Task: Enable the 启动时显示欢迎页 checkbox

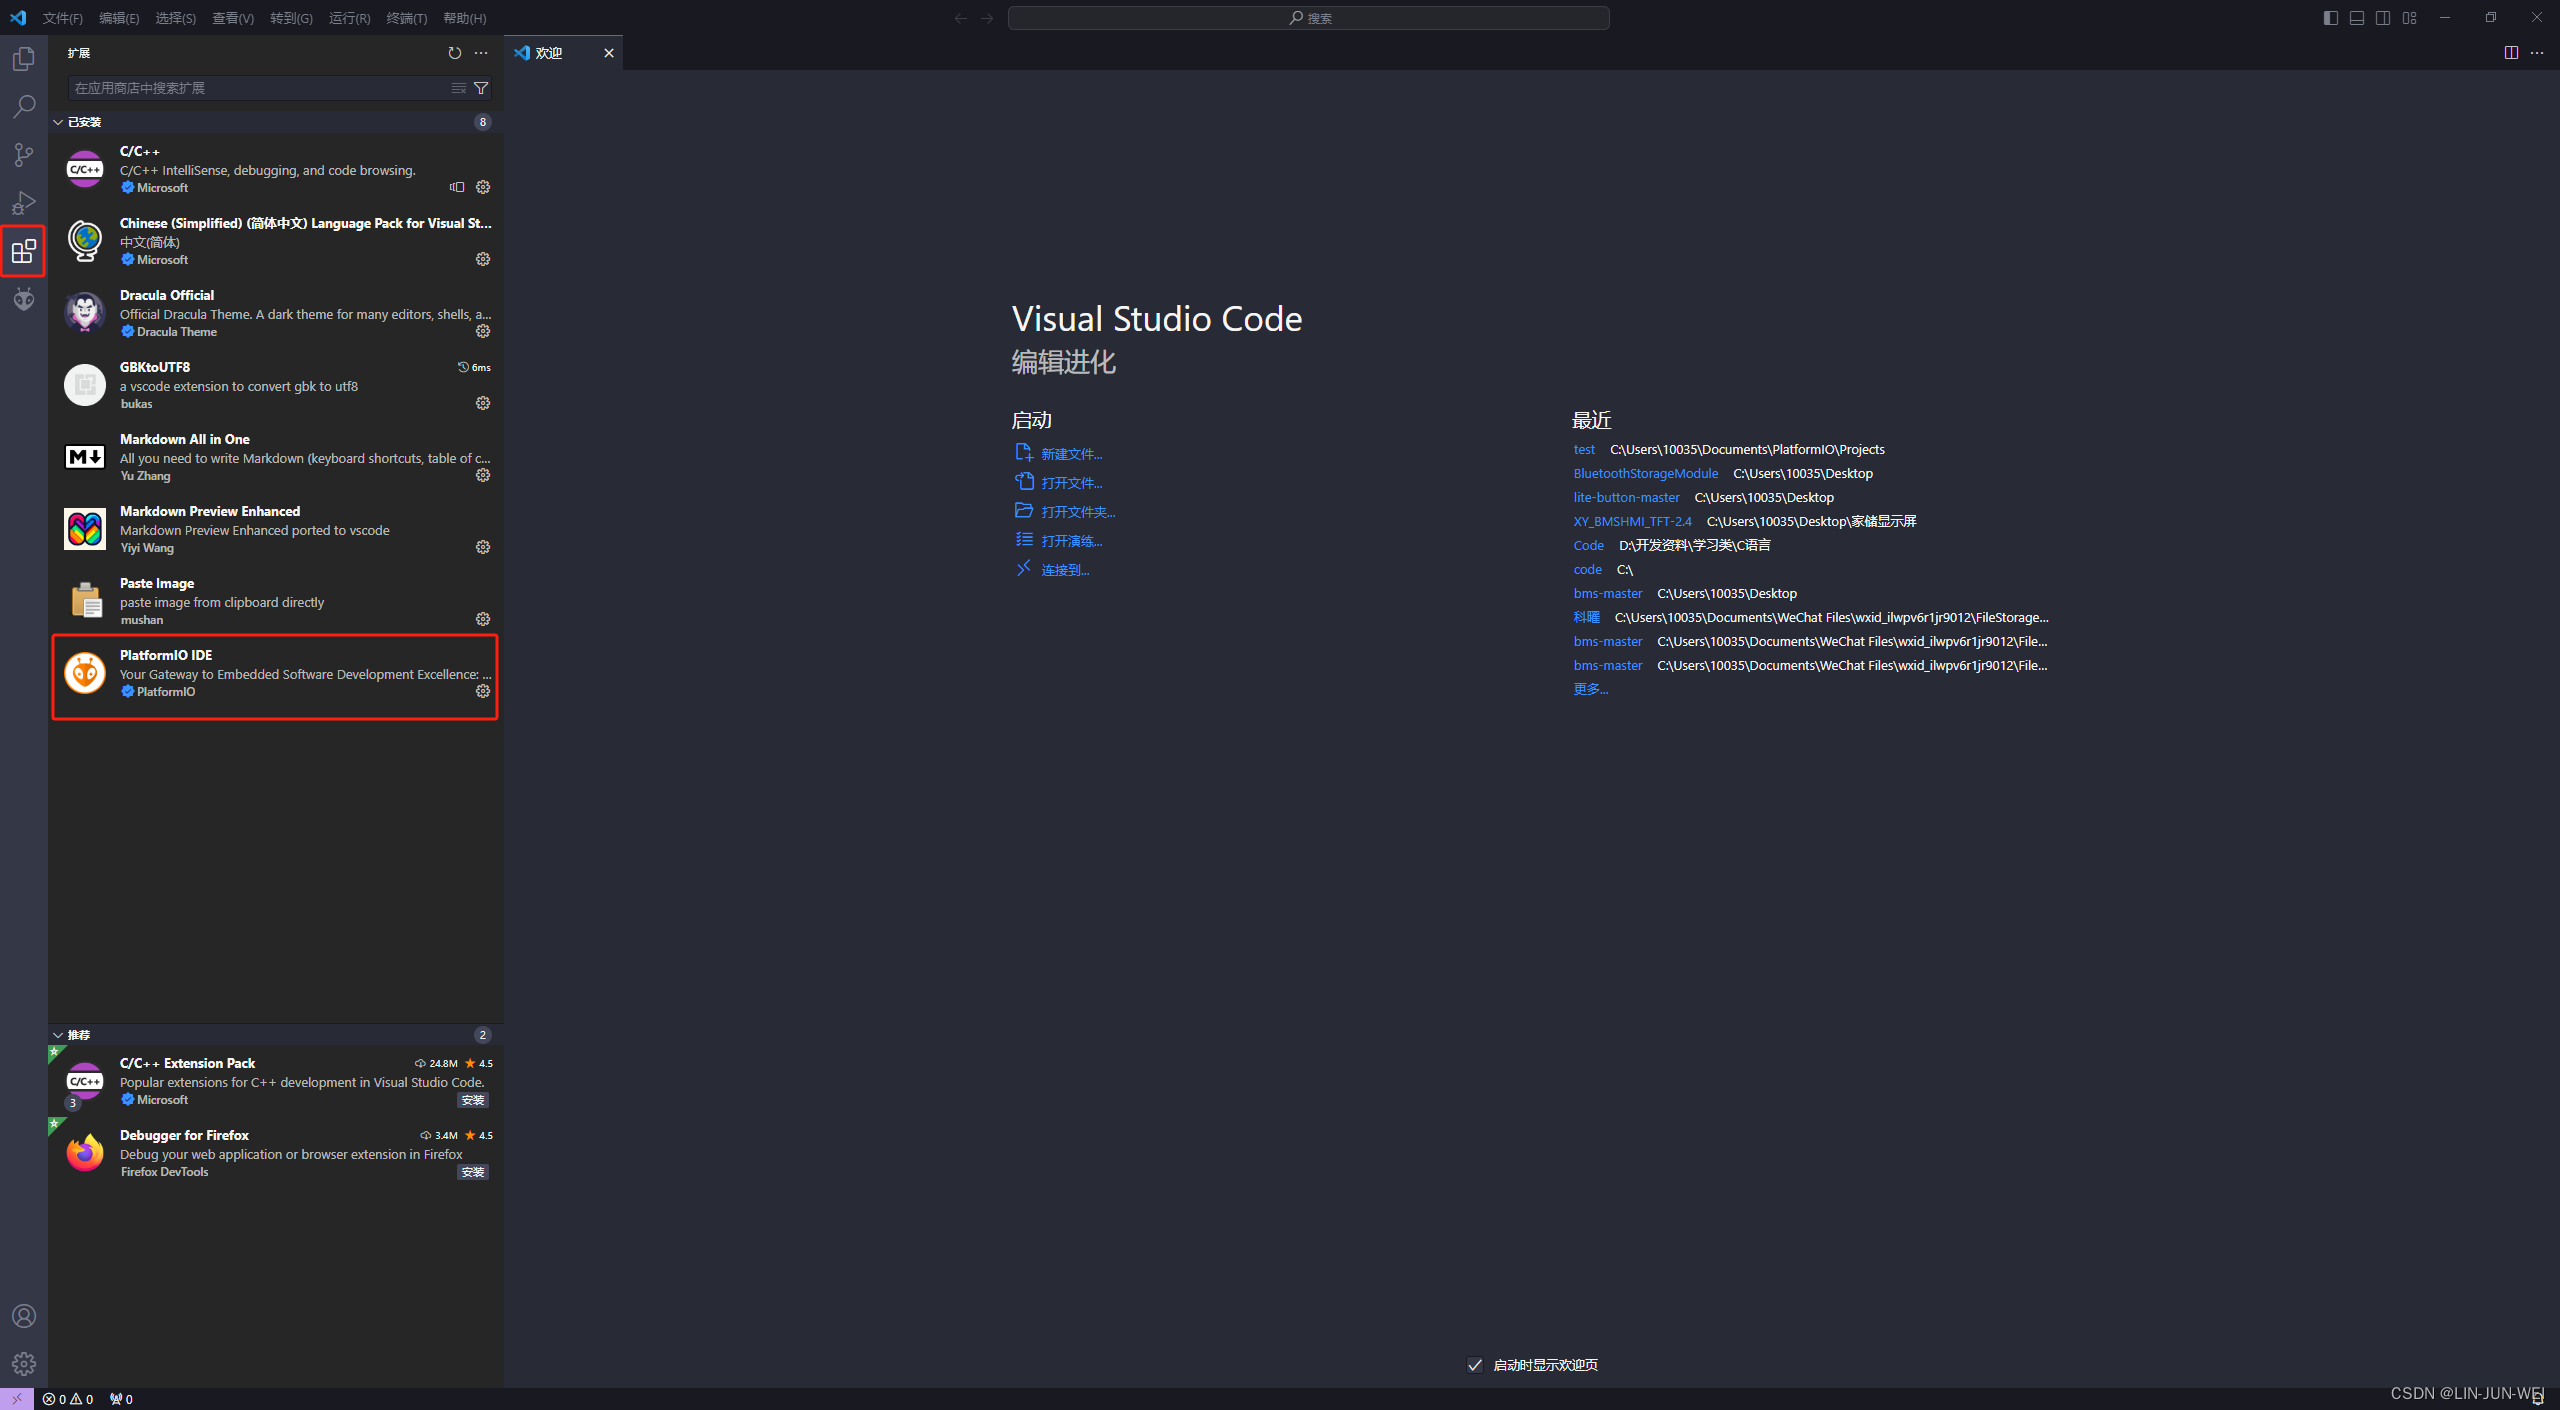Action: [1474, 1364]
